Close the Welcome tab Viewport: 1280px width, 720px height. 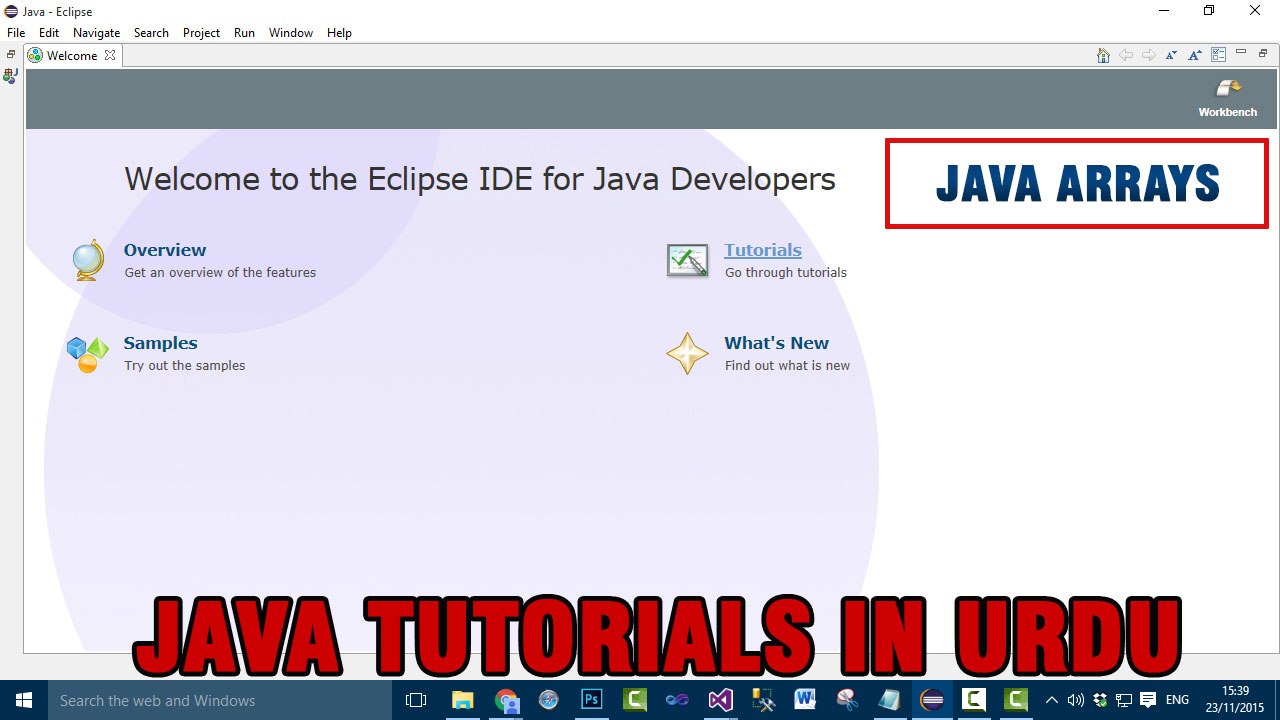(x=110, y=55)
